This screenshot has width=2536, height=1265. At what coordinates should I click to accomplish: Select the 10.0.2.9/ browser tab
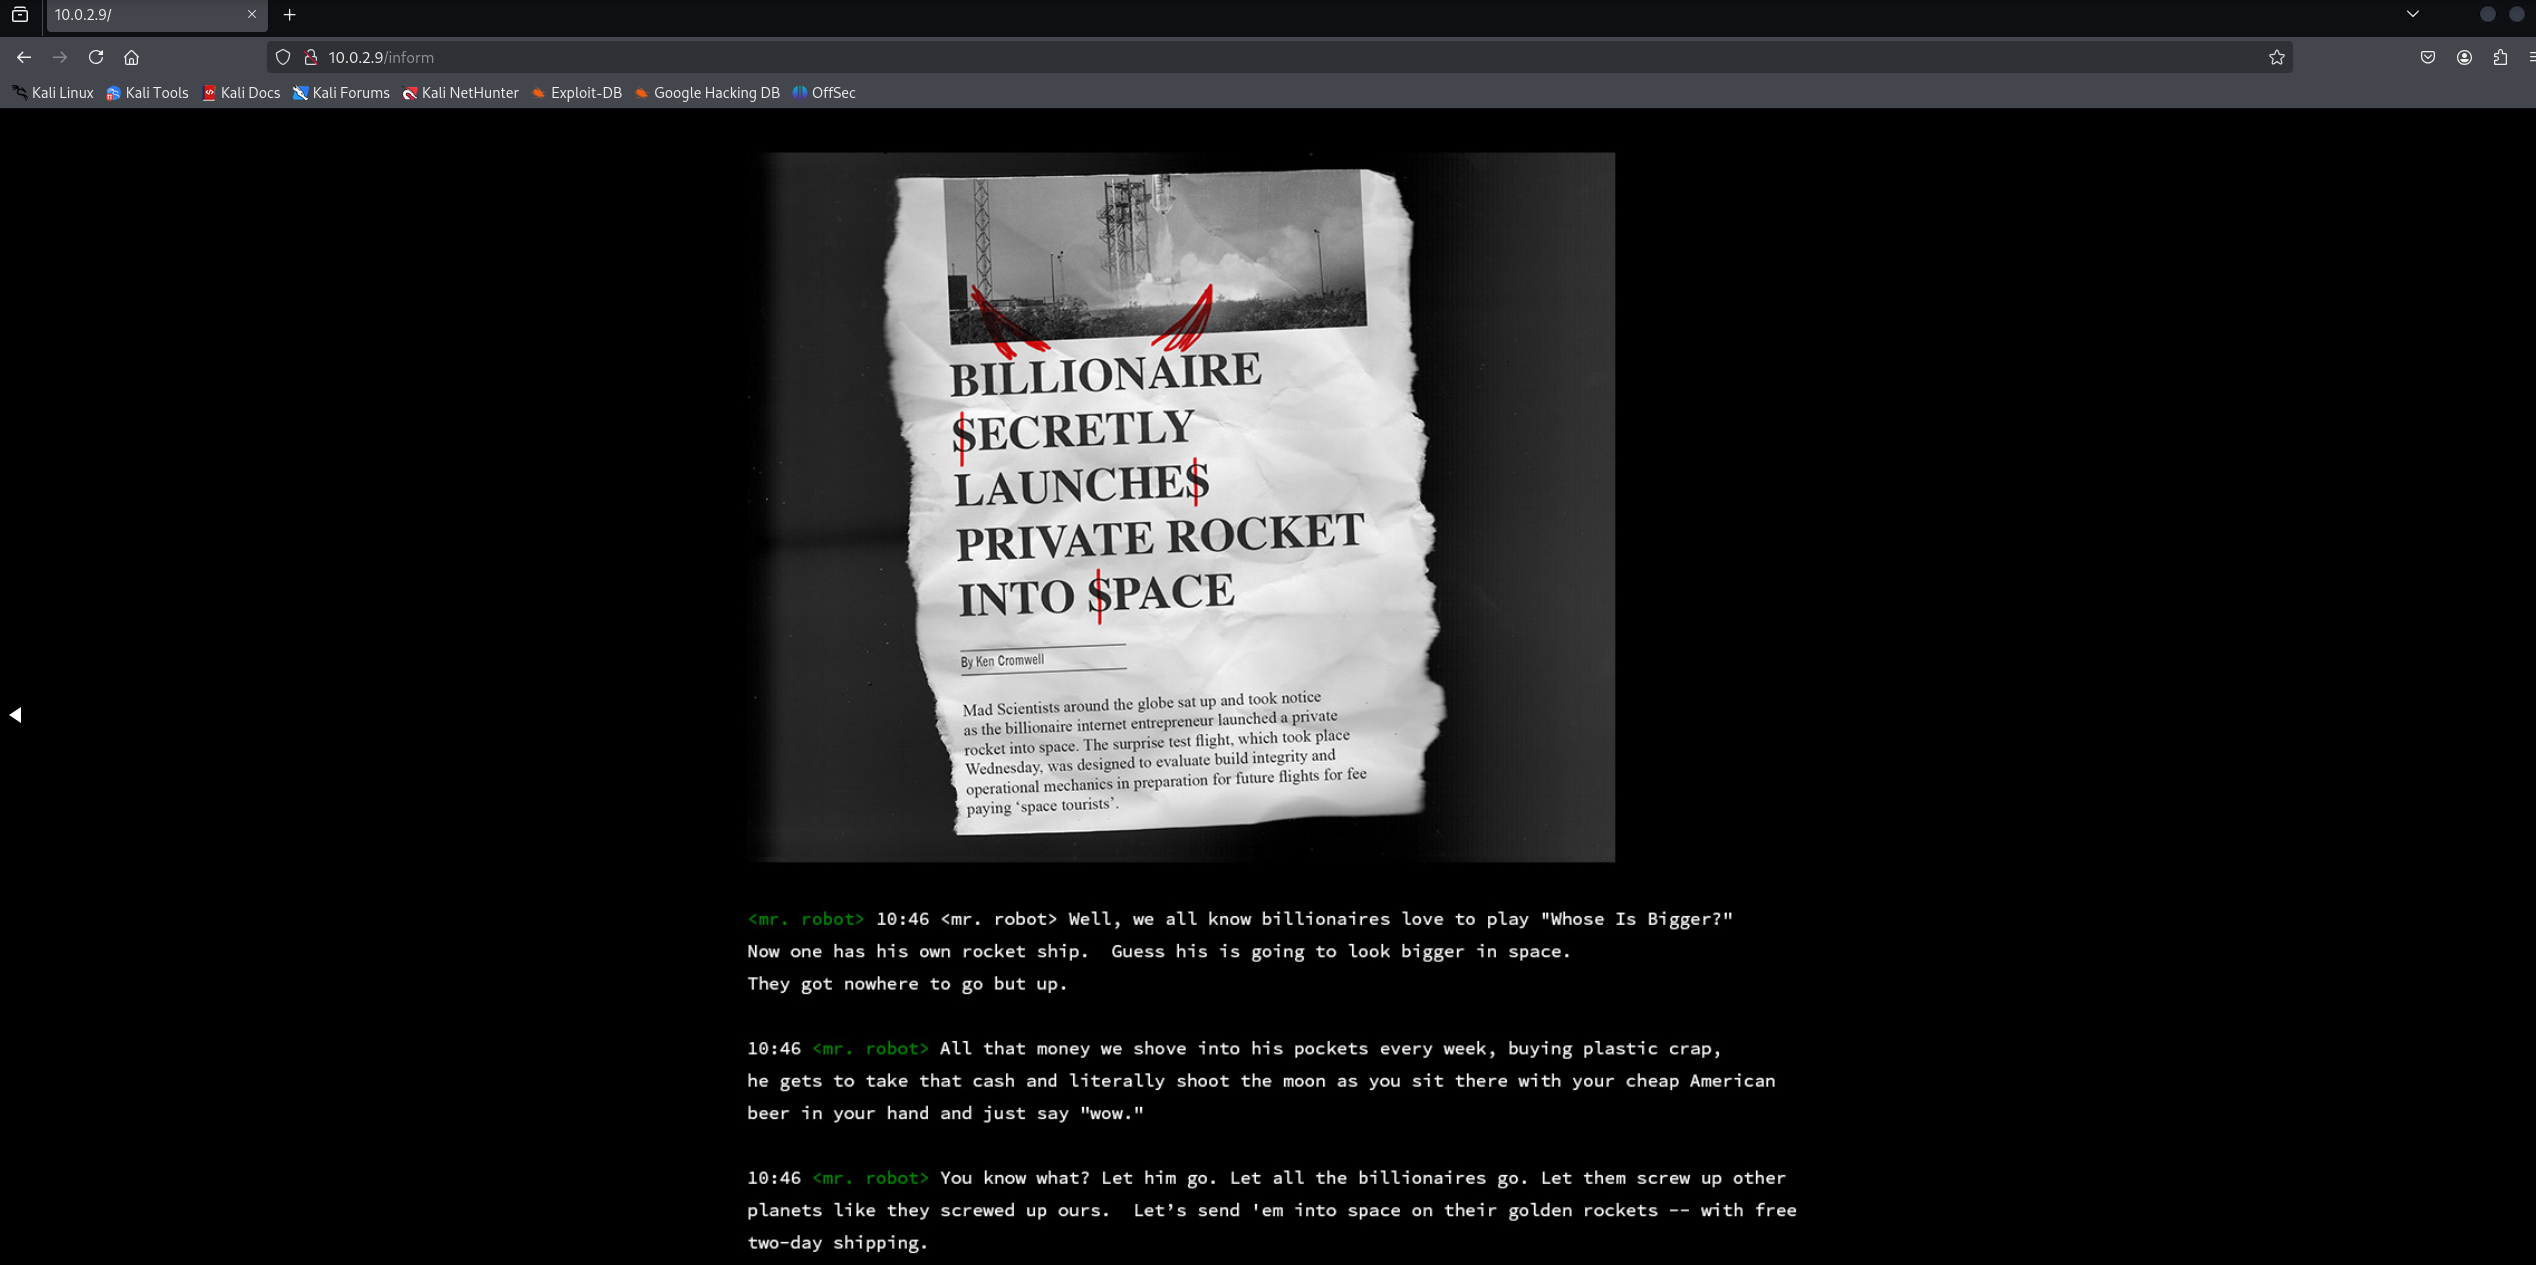coord(140,15)
